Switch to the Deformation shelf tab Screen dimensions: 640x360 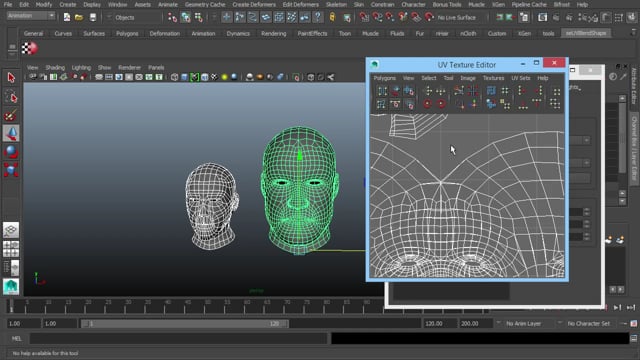pos(164,33)
